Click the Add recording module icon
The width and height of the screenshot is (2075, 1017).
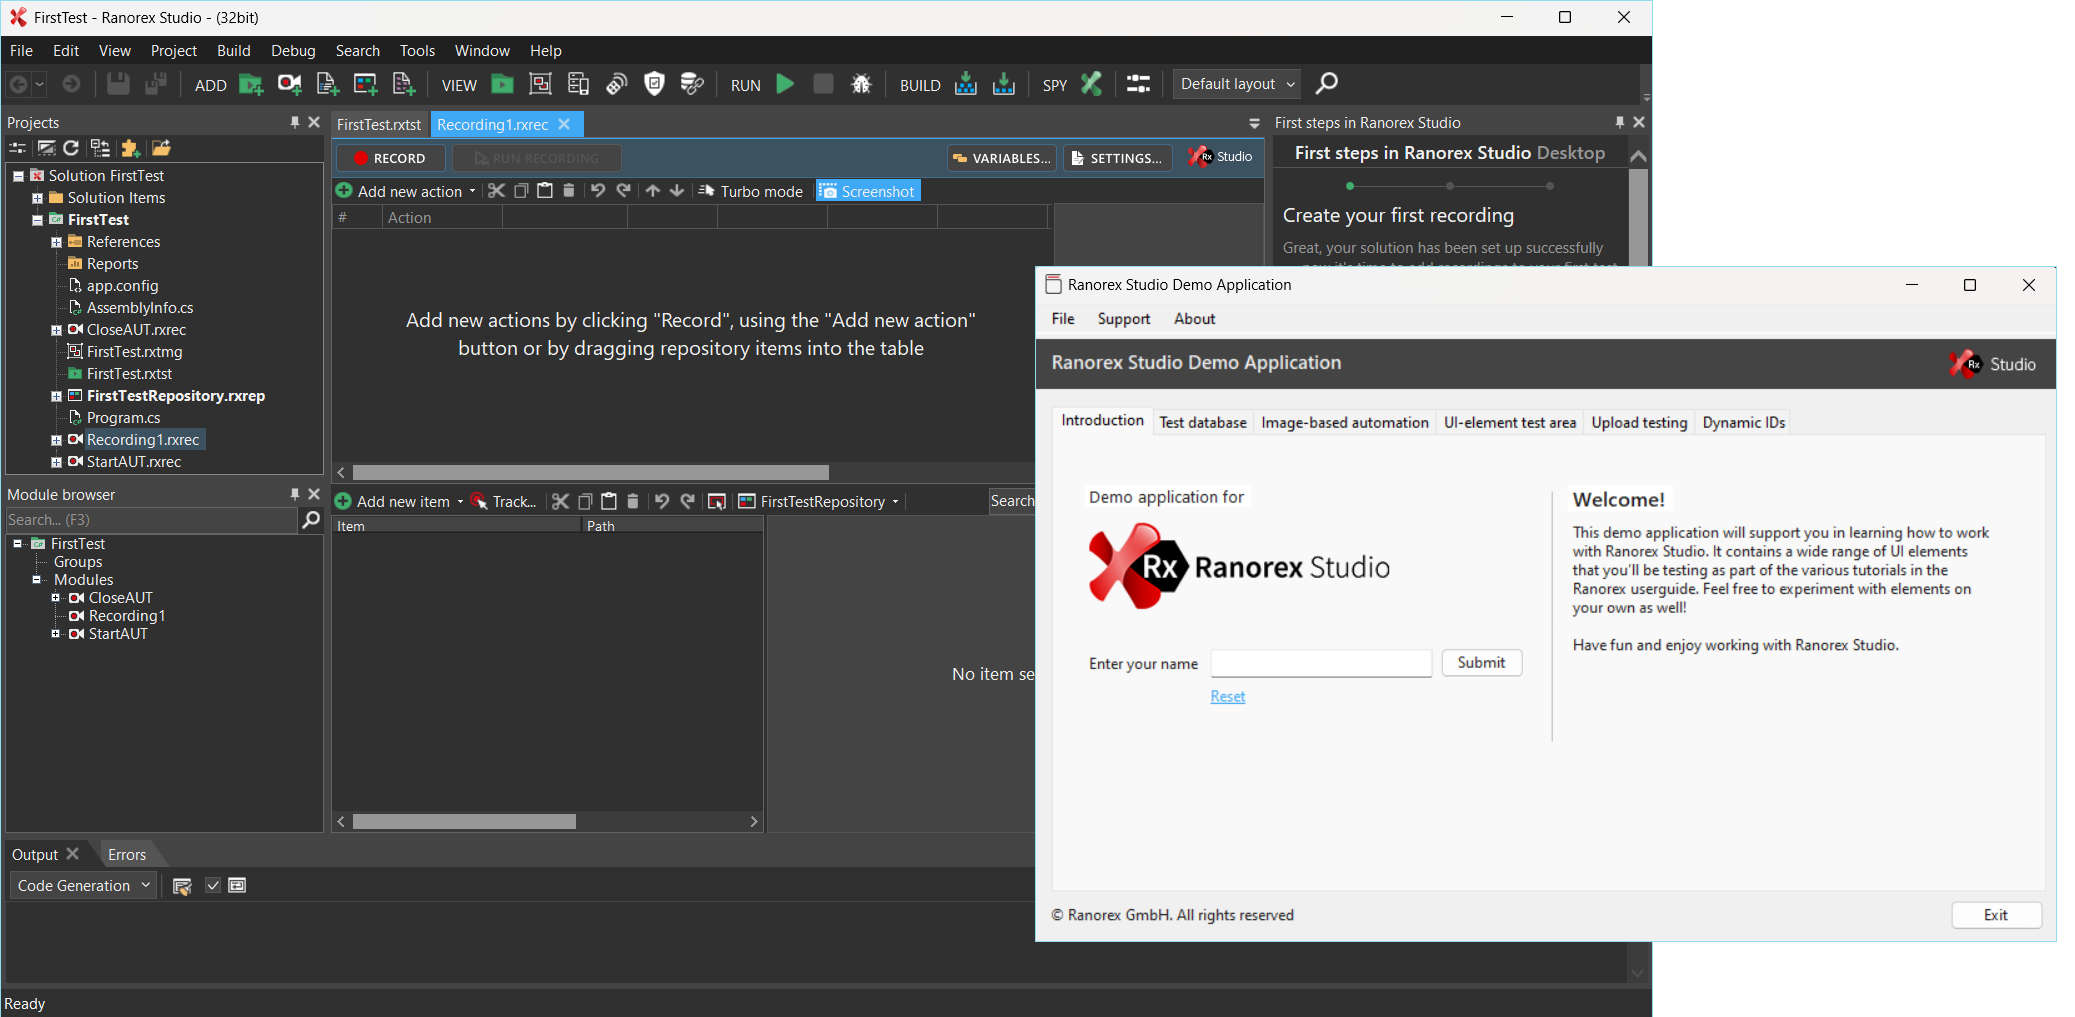tap(290, 84)
